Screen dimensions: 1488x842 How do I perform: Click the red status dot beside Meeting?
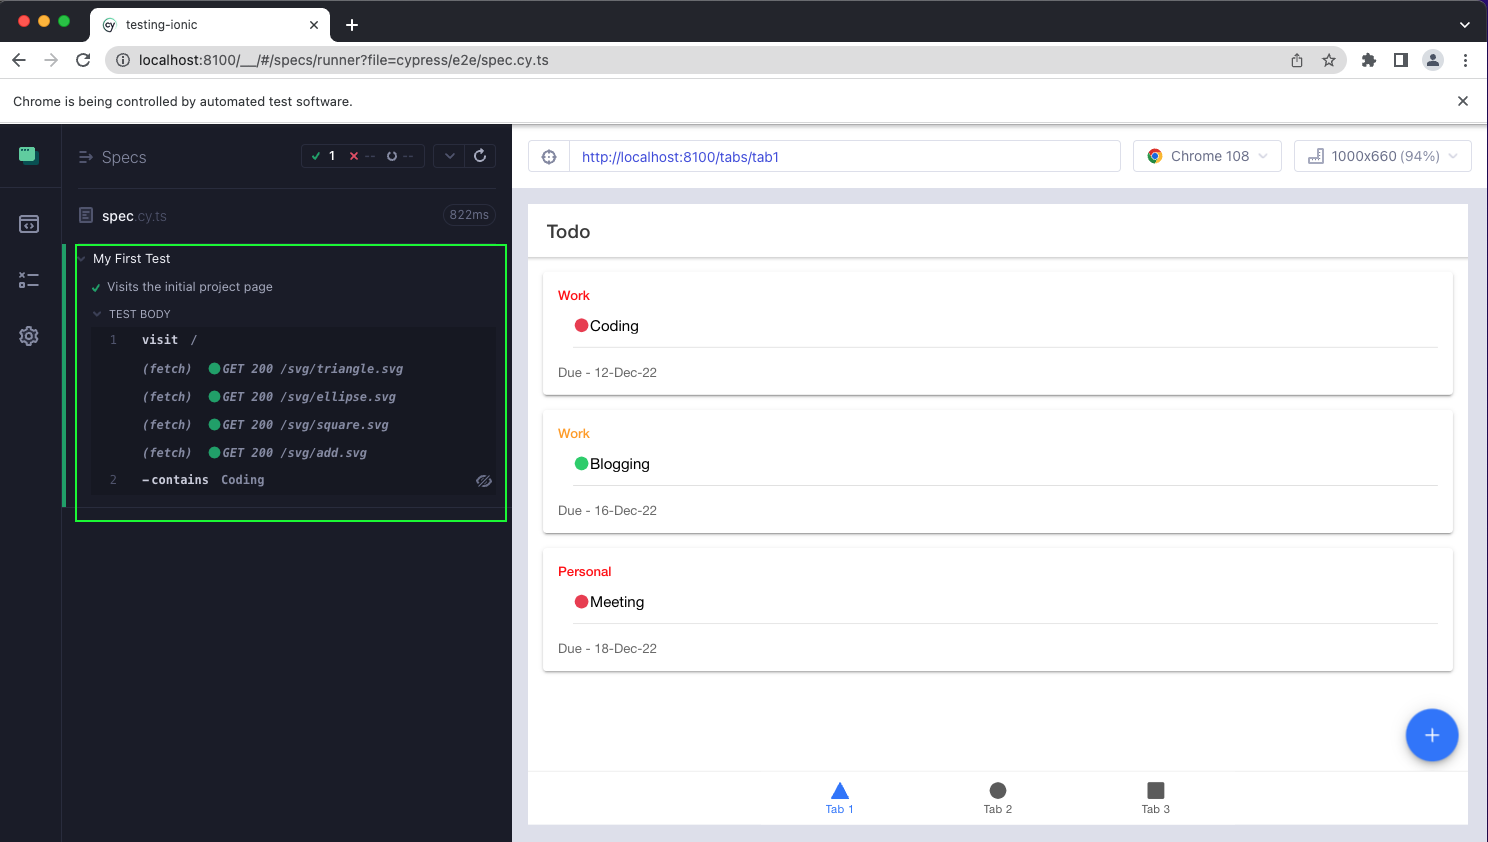581,601
